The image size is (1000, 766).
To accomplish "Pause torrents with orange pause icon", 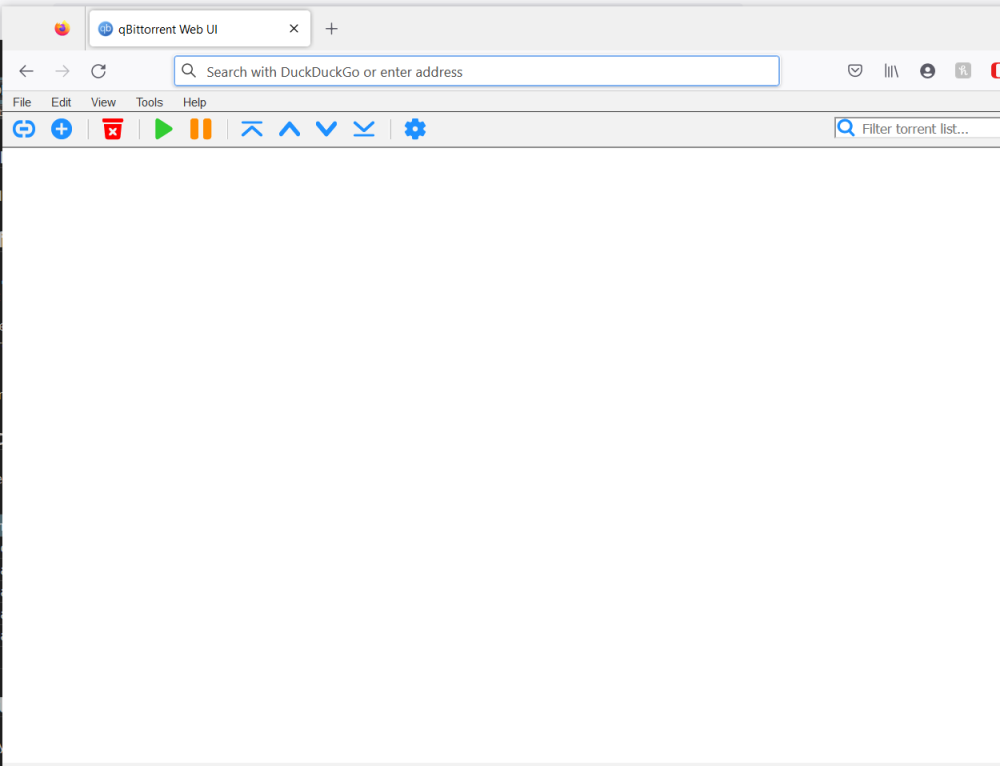I will [201, 129].
